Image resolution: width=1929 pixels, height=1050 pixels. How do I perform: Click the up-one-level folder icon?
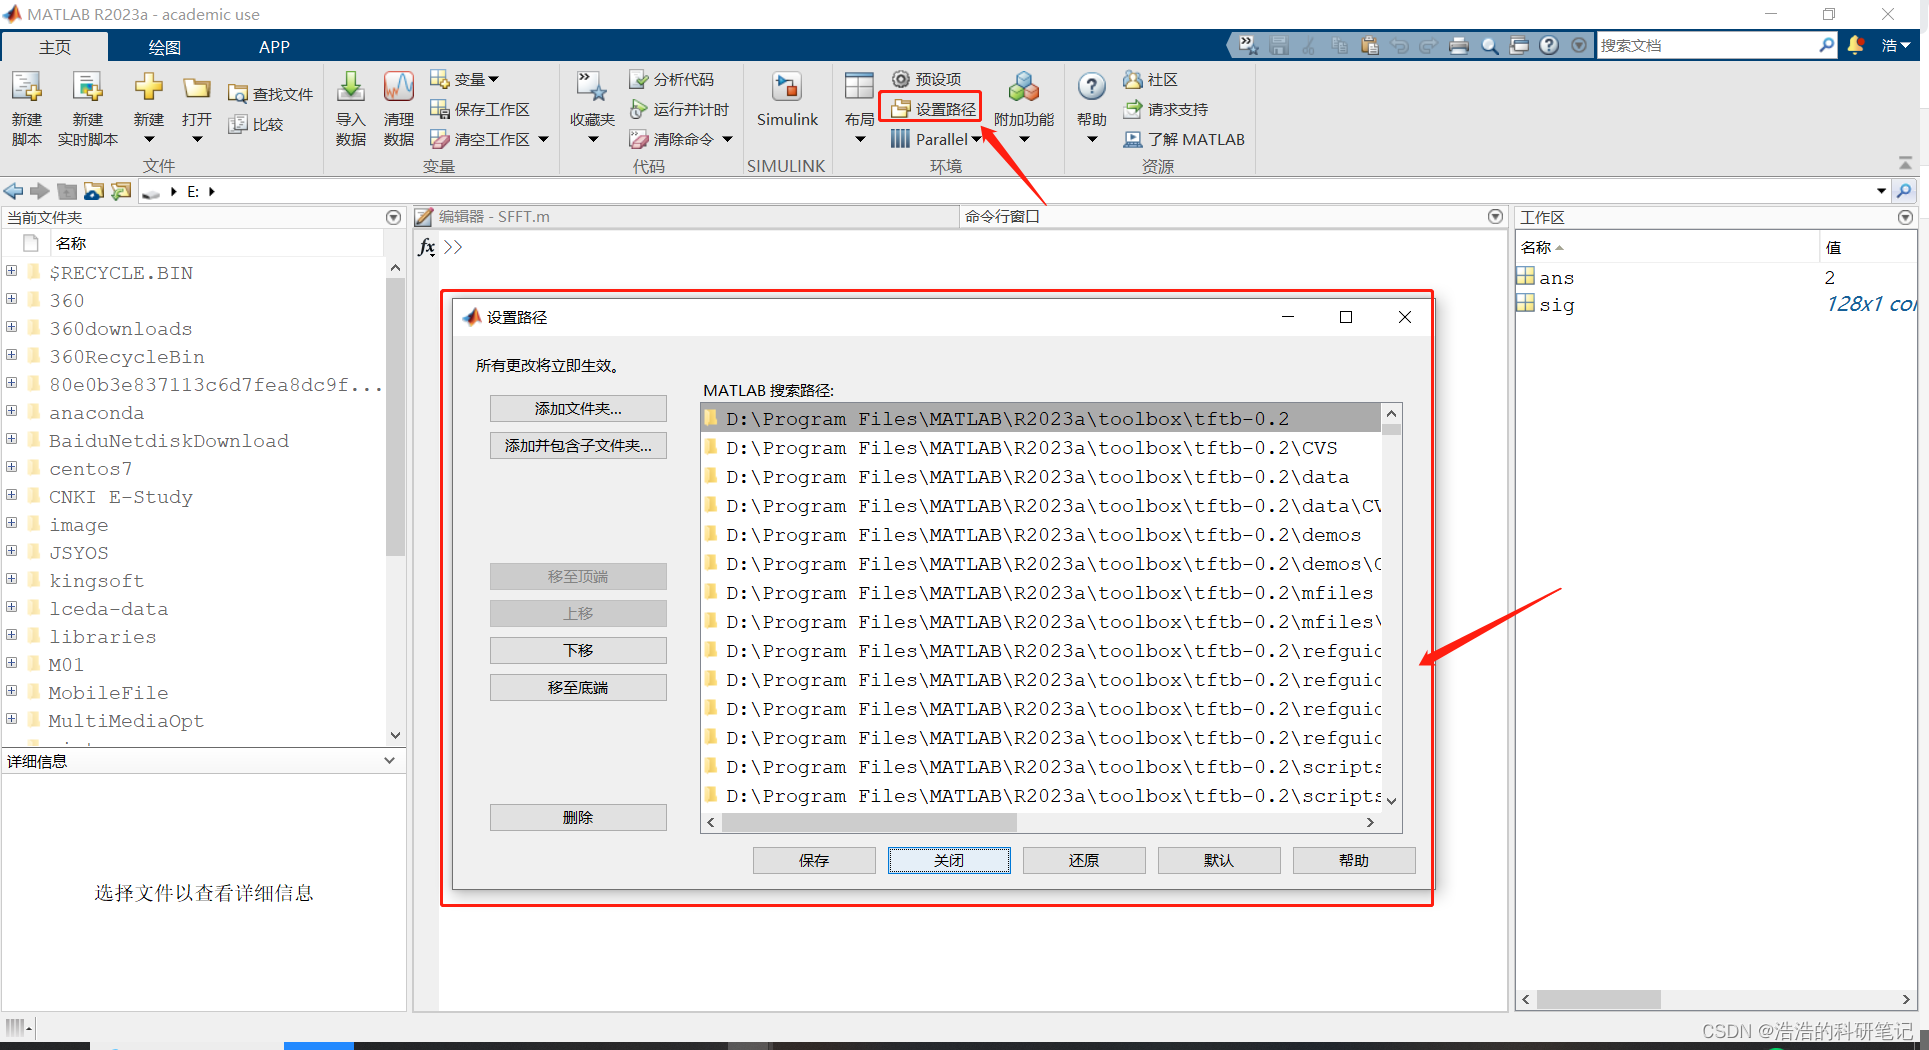pos(67,191)
